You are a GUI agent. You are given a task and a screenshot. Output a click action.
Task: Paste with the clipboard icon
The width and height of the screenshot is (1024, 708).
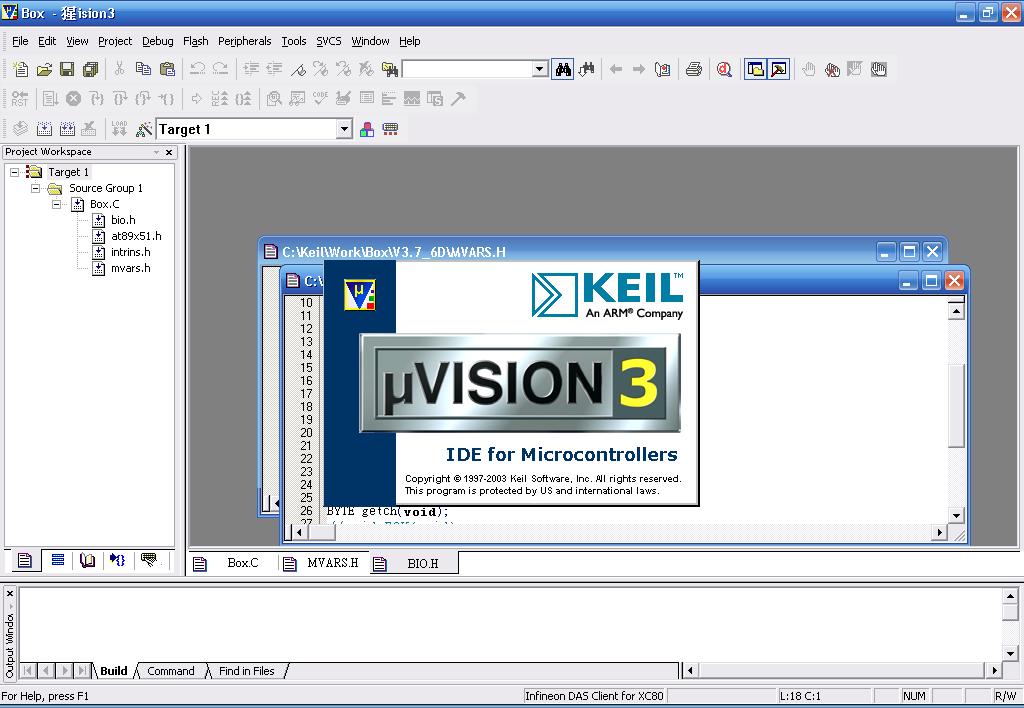167,69
